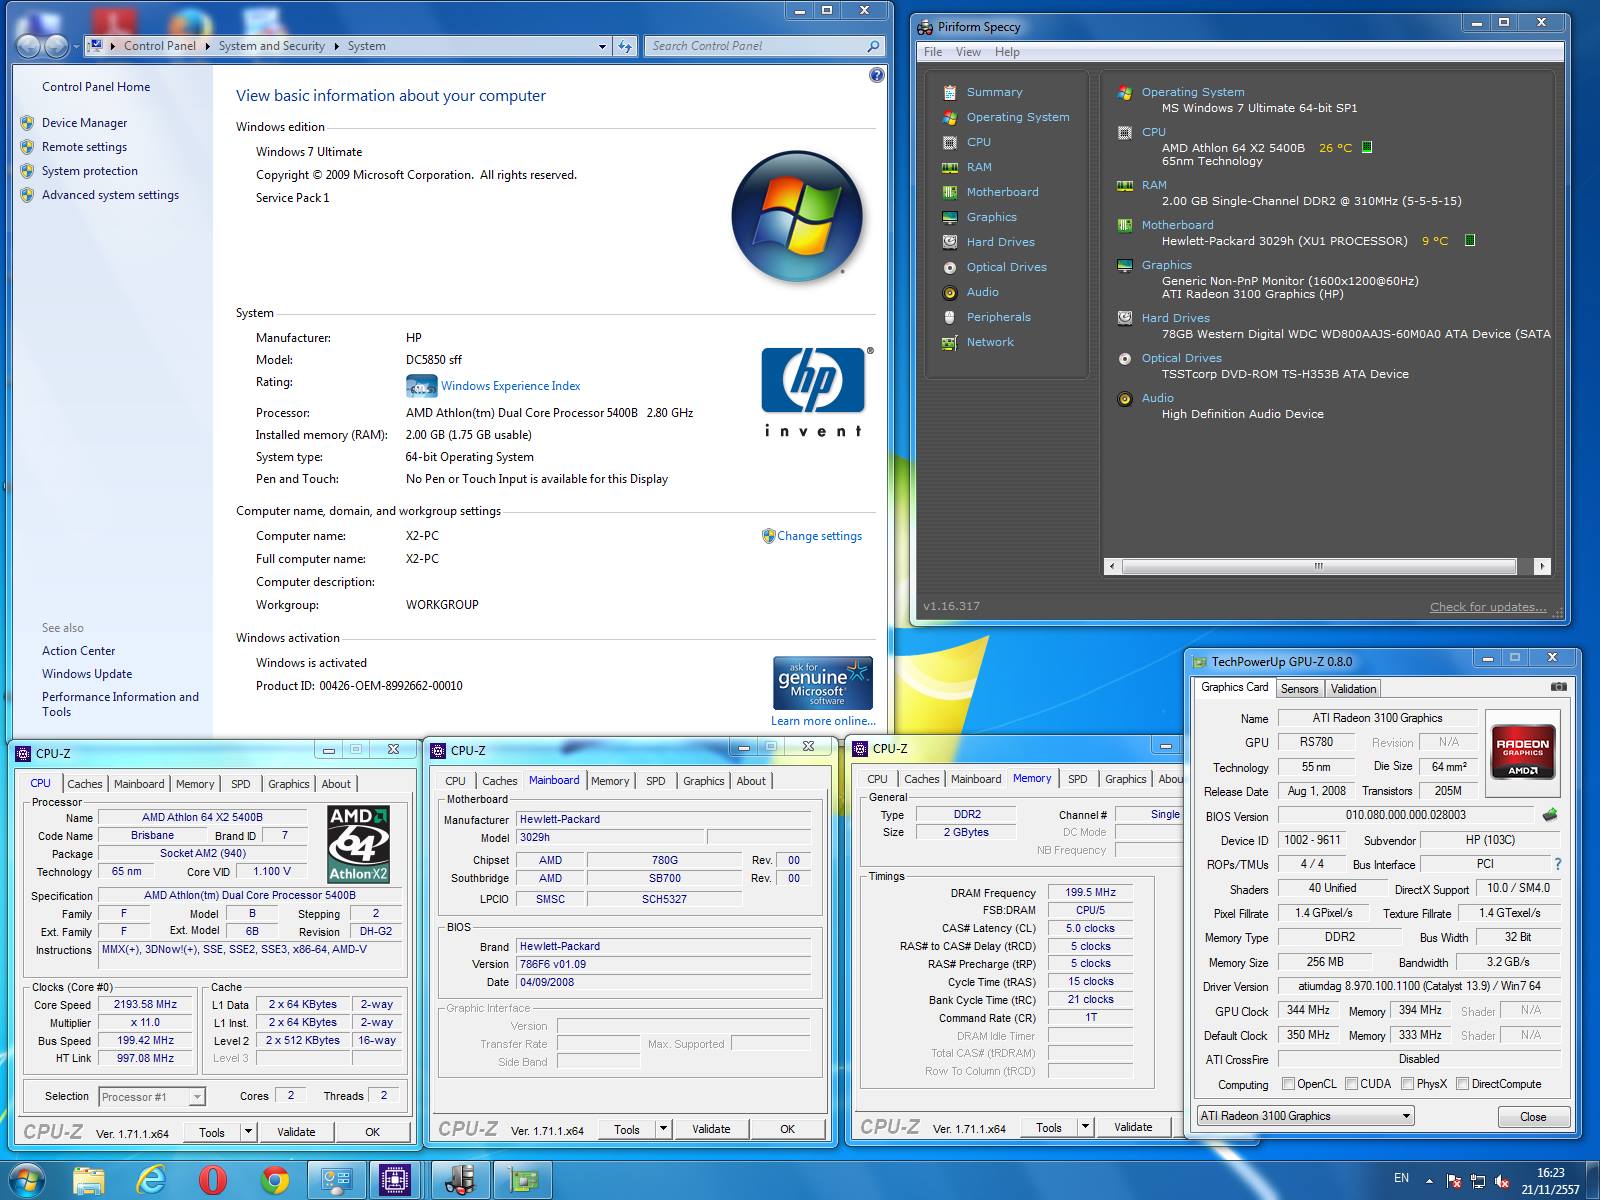Open the Control Panel help icon
The height and width of the screenshot is (1200, 1600).
click(876, 75)
